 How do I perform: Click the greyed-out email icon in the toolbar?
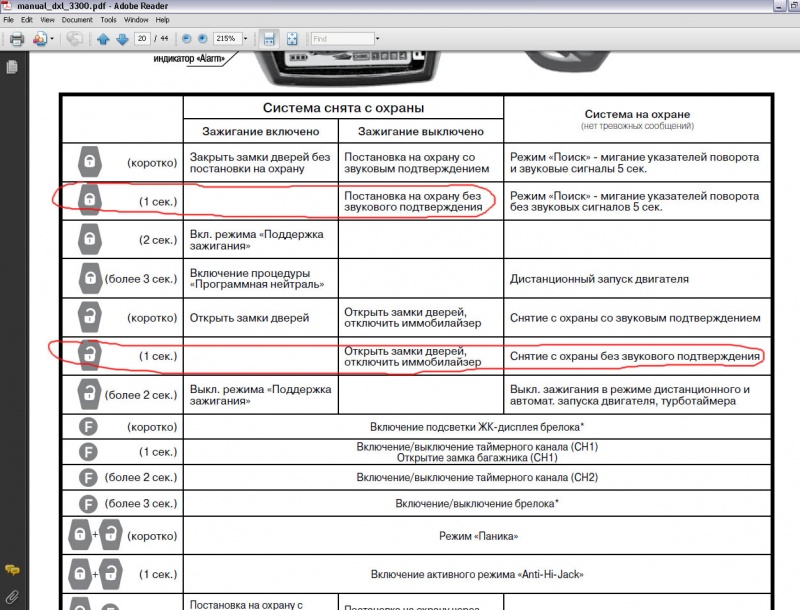(x=74, y=39)
